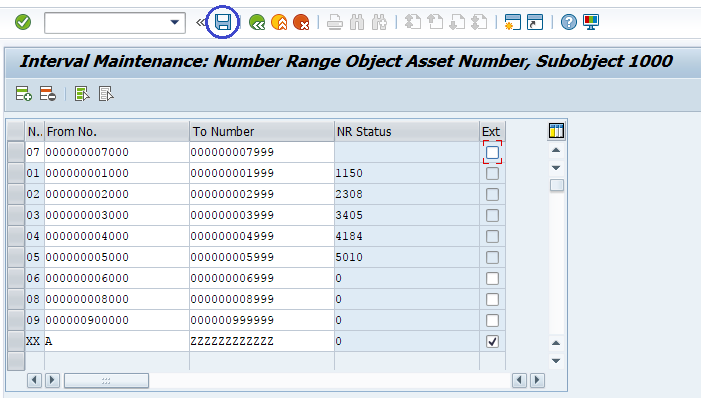Click inside the command input field
Image resolution: width=701 pixels, height=398 pixels.
point(107,22)
